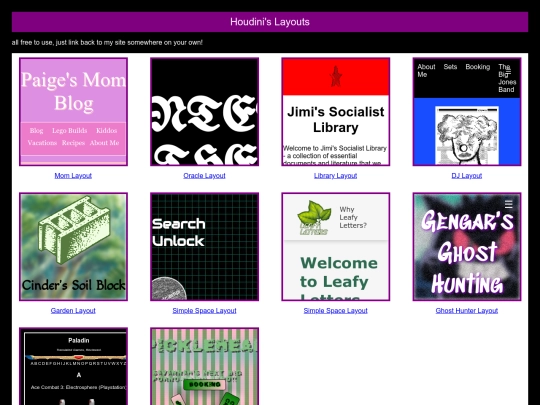
Task: Open the DJ Layout link
Action: point(467,176)
